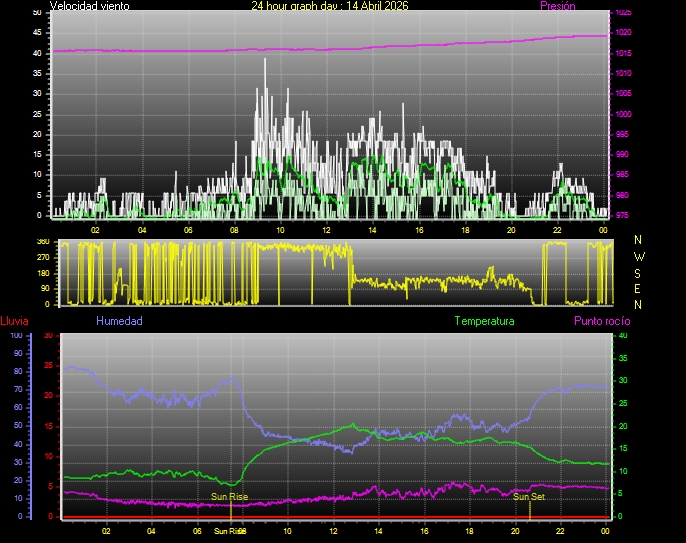Click the tallest wind gust peak in the top graph
The width and height of the screenshot is (686, 543).
click(x=265, y=60)
